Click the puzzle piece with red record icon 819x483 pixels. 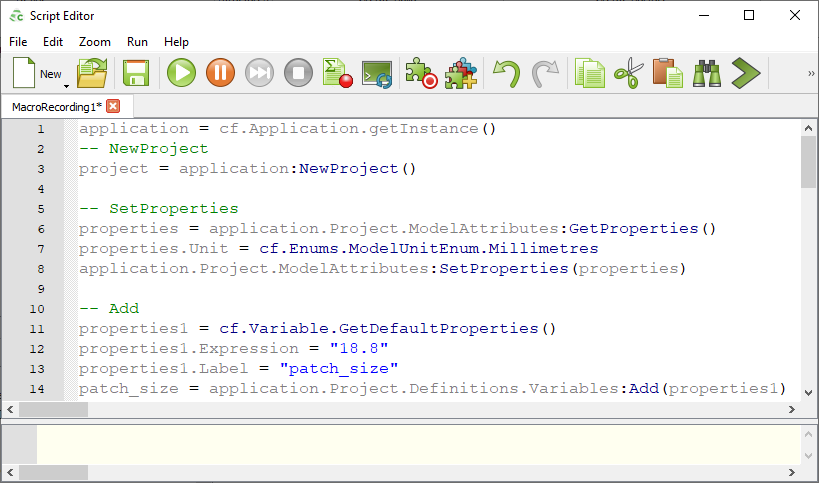[422, 73]
